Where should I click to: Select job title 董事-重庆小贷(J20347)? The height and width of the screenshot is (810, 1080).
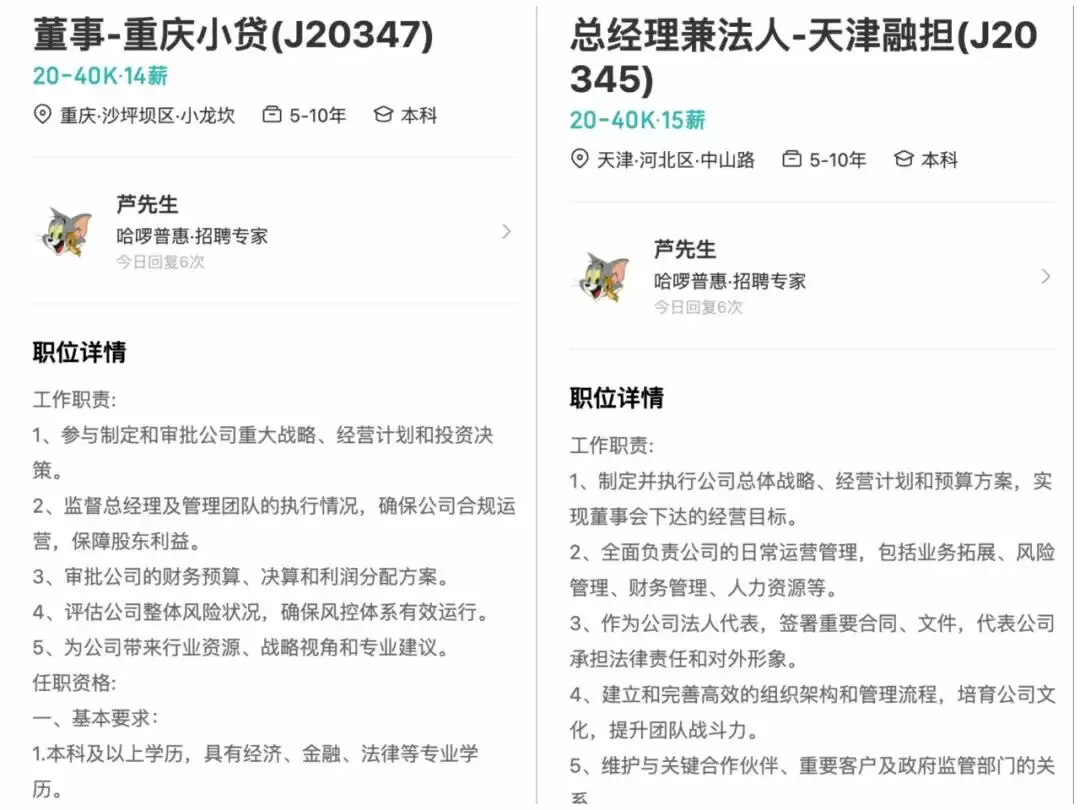coord(233,34)
